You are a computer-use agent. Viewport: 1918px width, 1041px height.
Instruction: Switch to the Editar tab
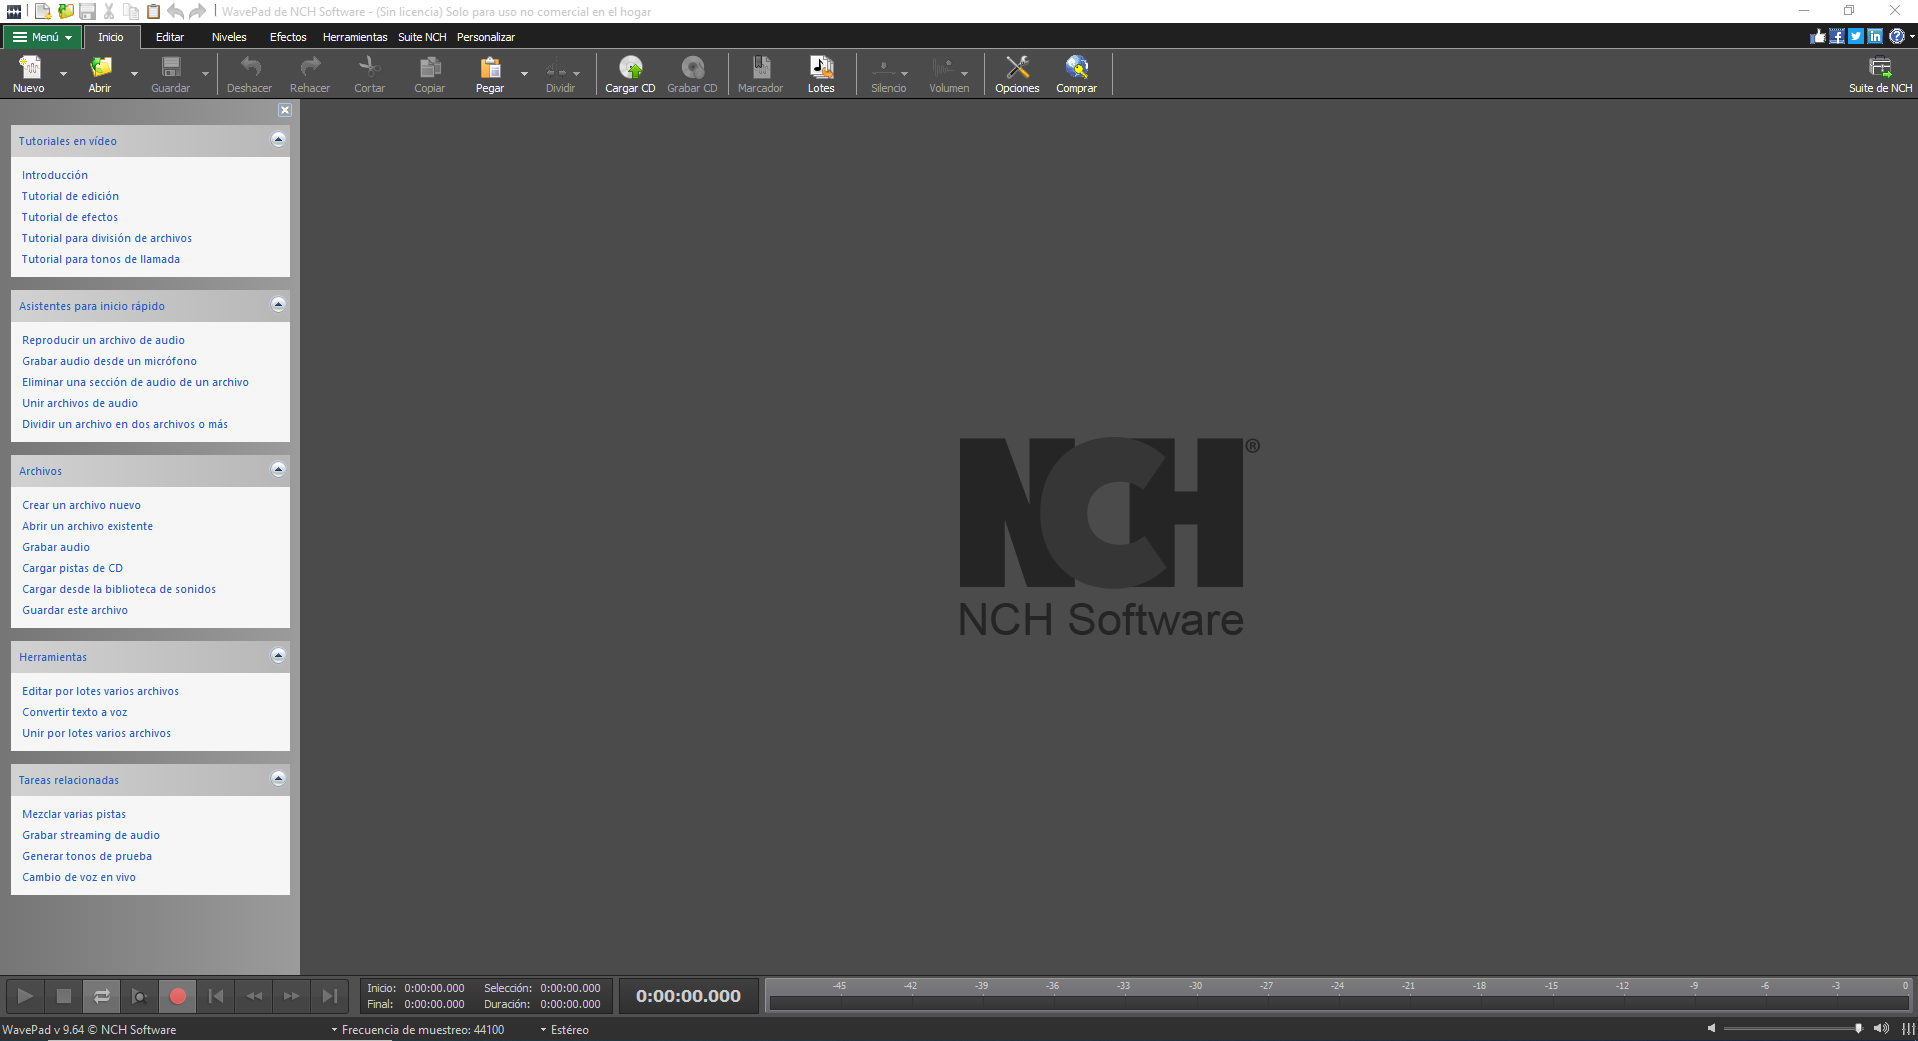pyautogui.click(x=170, y=37)
